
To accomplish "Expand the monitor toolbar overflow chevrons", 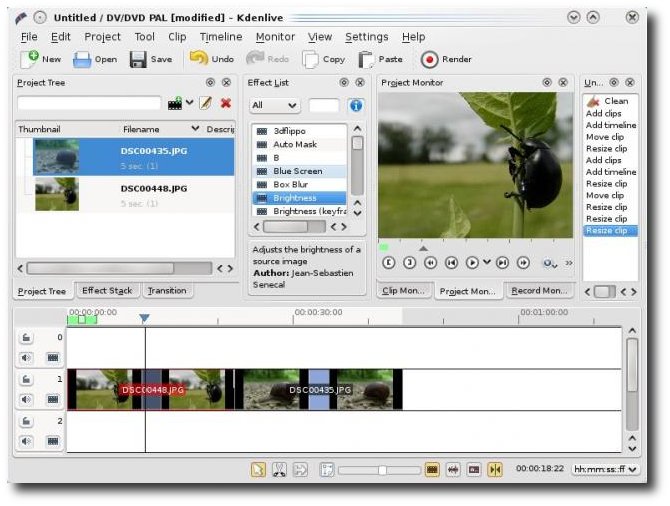I will coord(569,263).
